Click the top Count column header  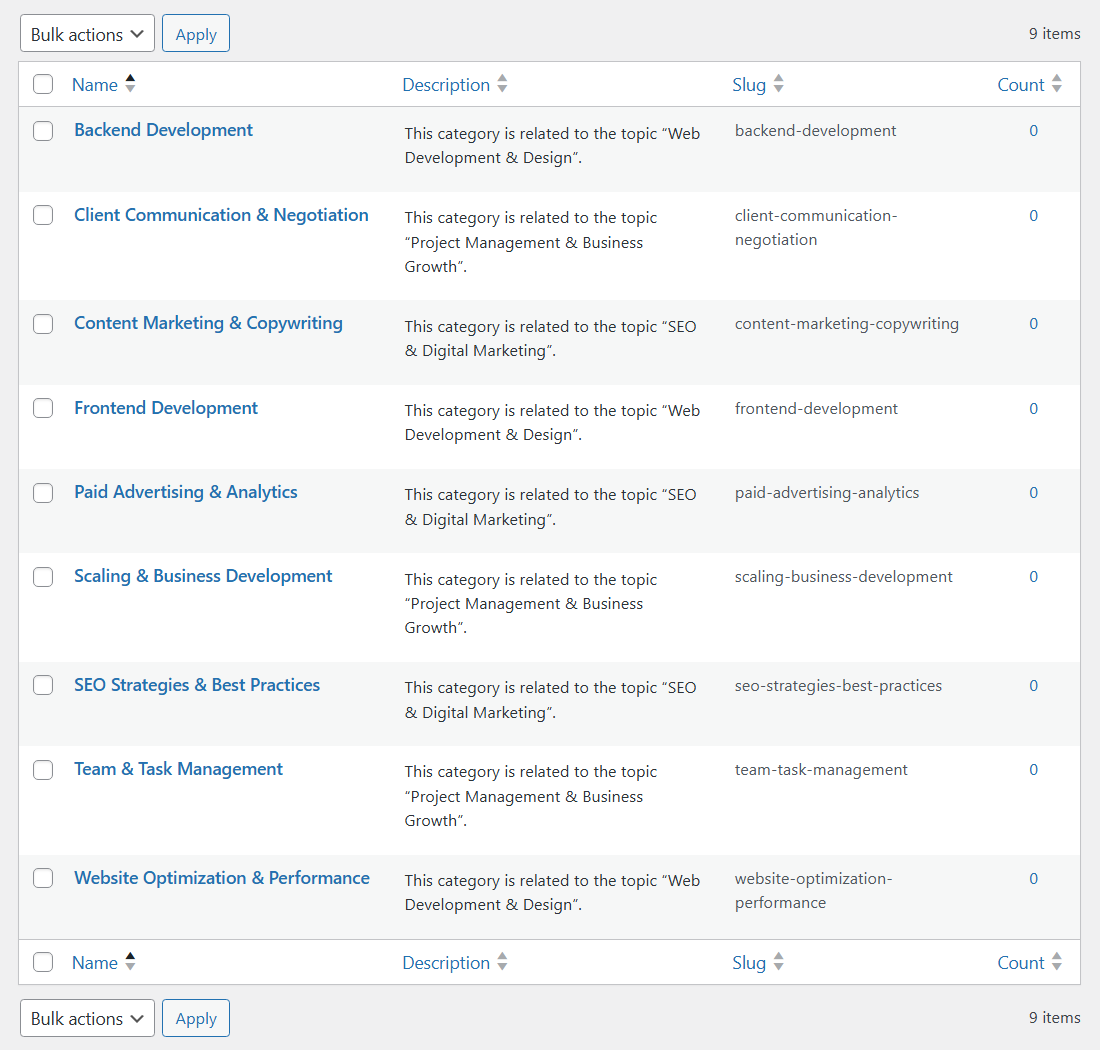pos(1021,85)
